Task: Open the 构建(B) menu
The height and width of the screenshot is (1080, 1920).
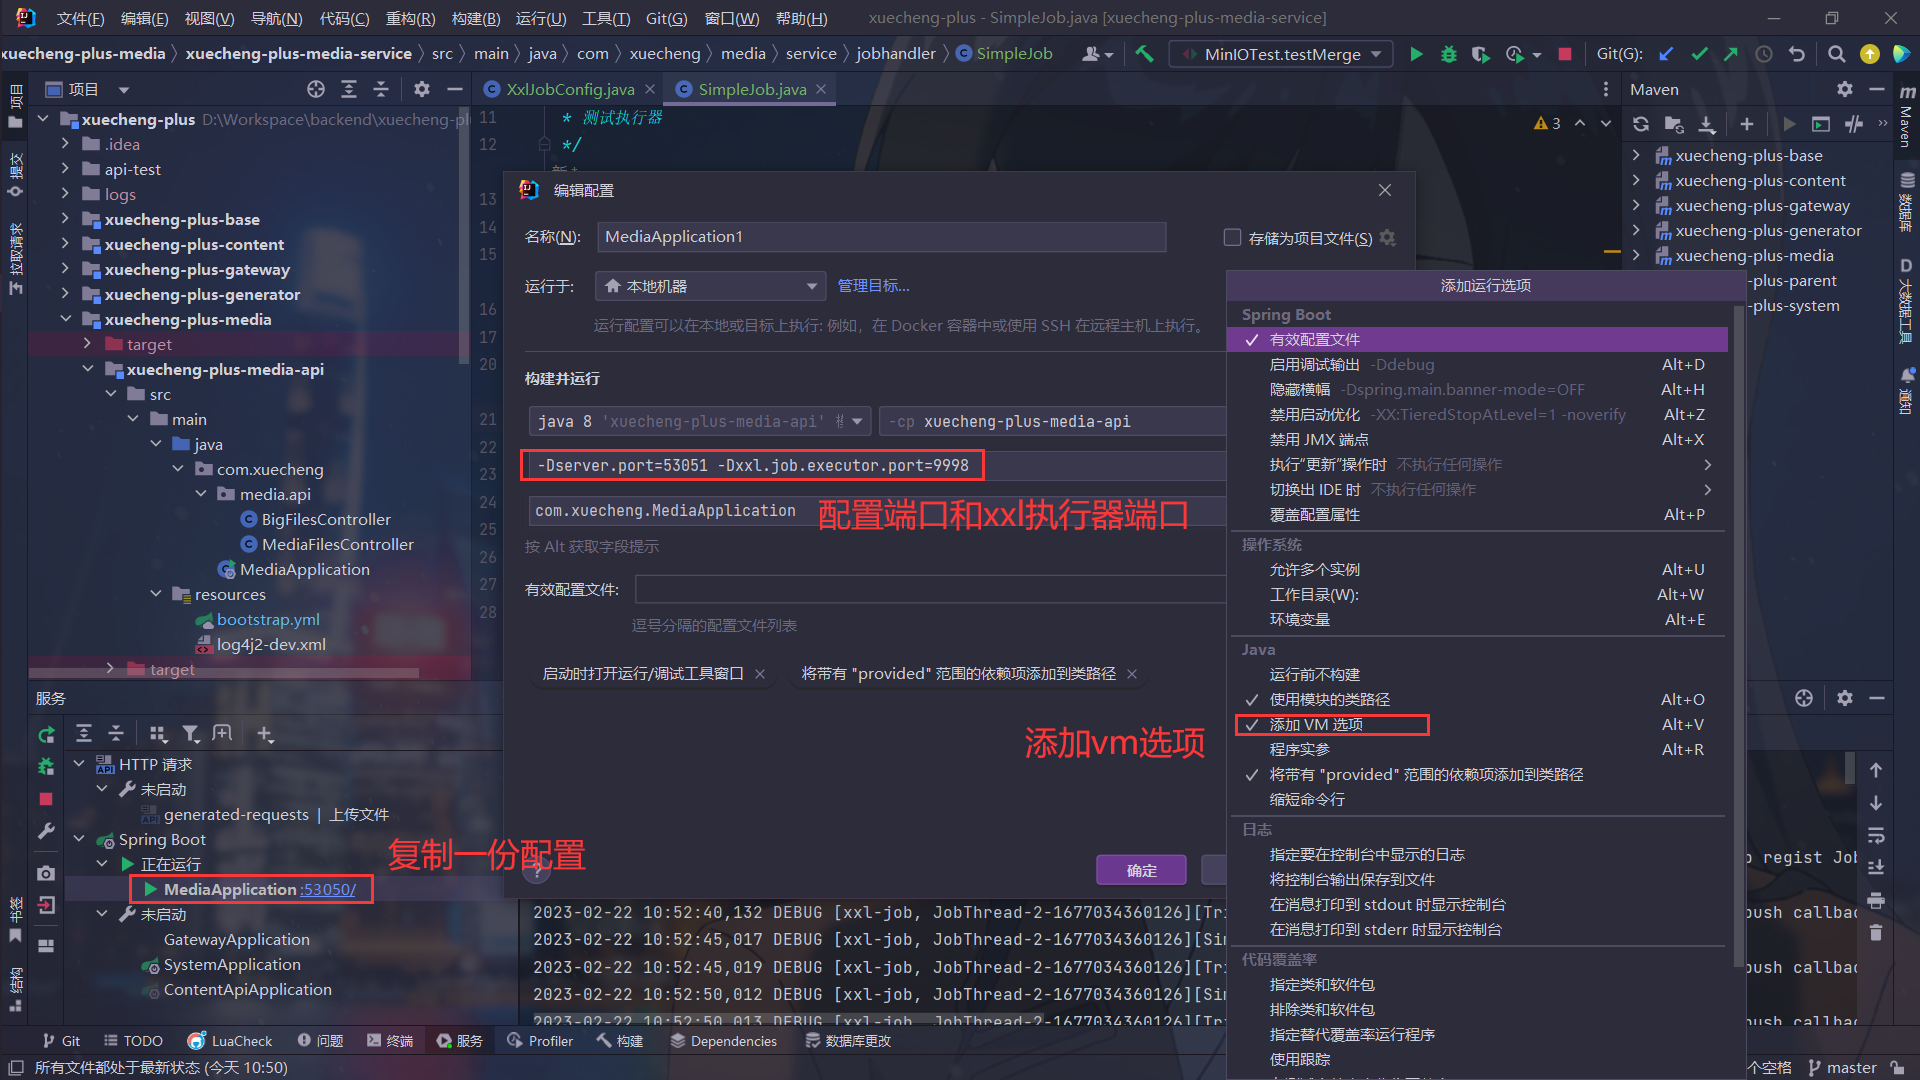Action: 475,18
